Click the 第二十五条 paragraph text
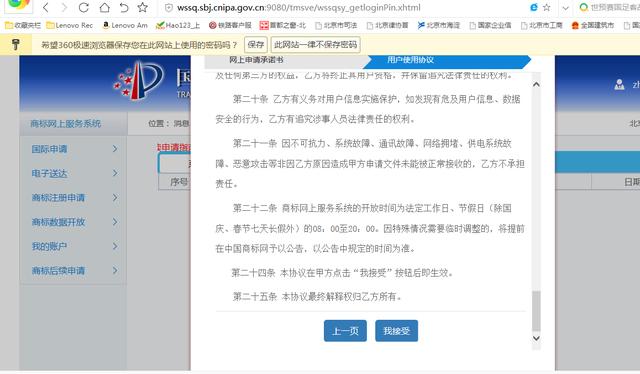Screen dimensions: 640x374 click(317, 296)
